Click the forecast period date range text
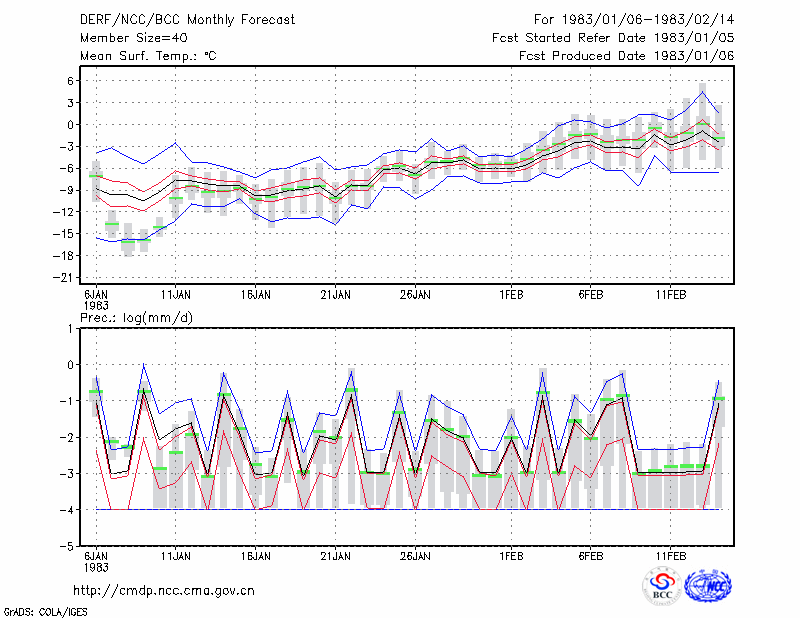 (634, 20)
